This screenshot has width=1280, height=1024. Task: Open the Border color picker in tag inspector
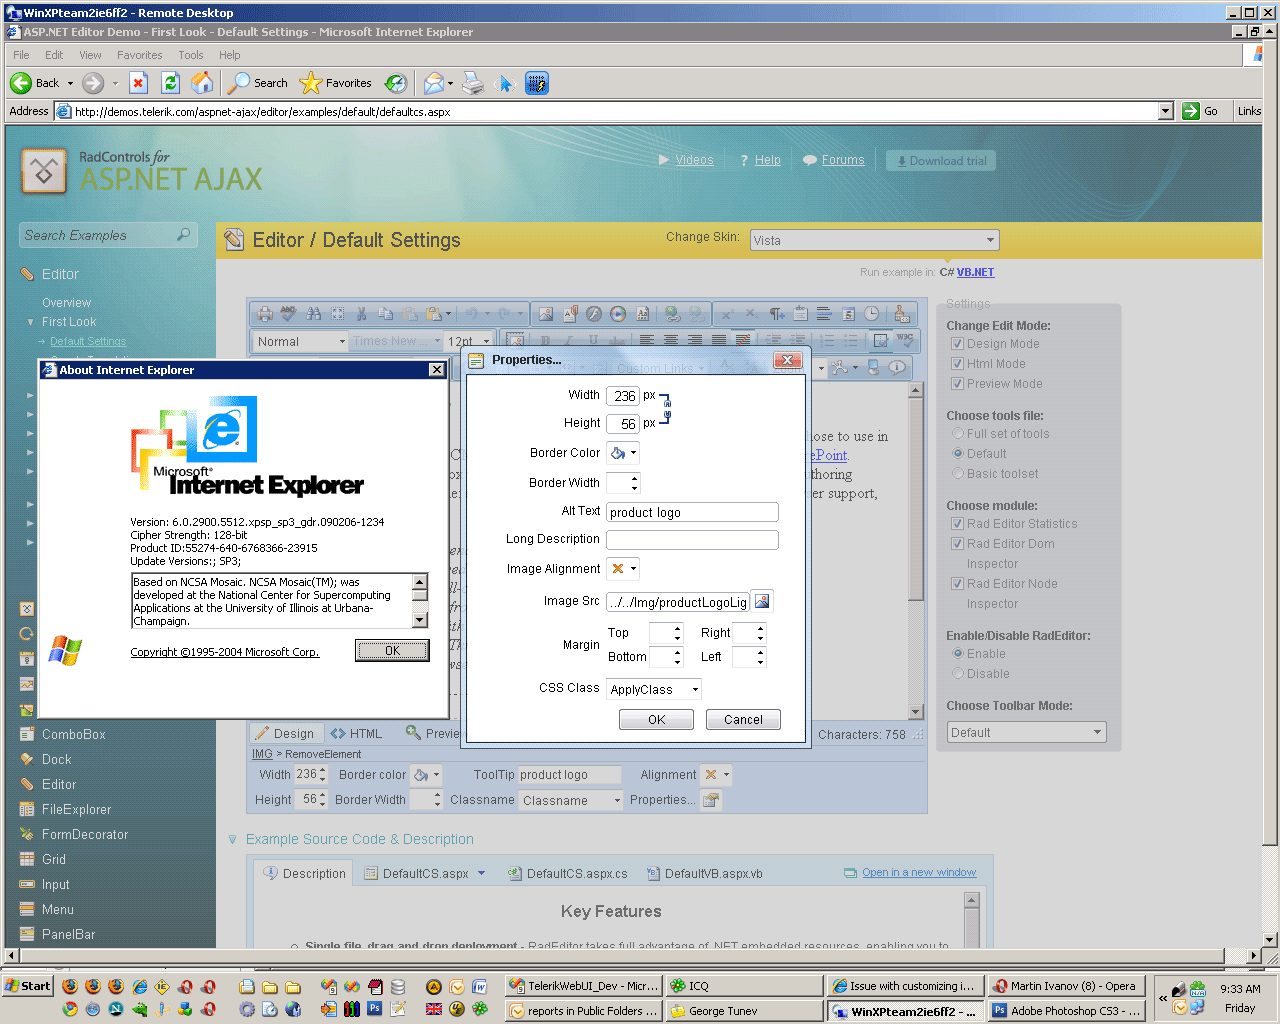click(x=427, y=775)
